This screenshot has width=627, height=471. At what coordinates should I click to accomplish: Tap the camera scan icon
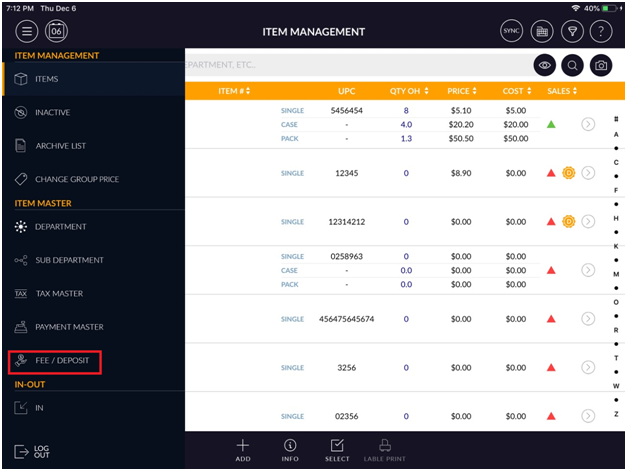[x=602, y=65]
